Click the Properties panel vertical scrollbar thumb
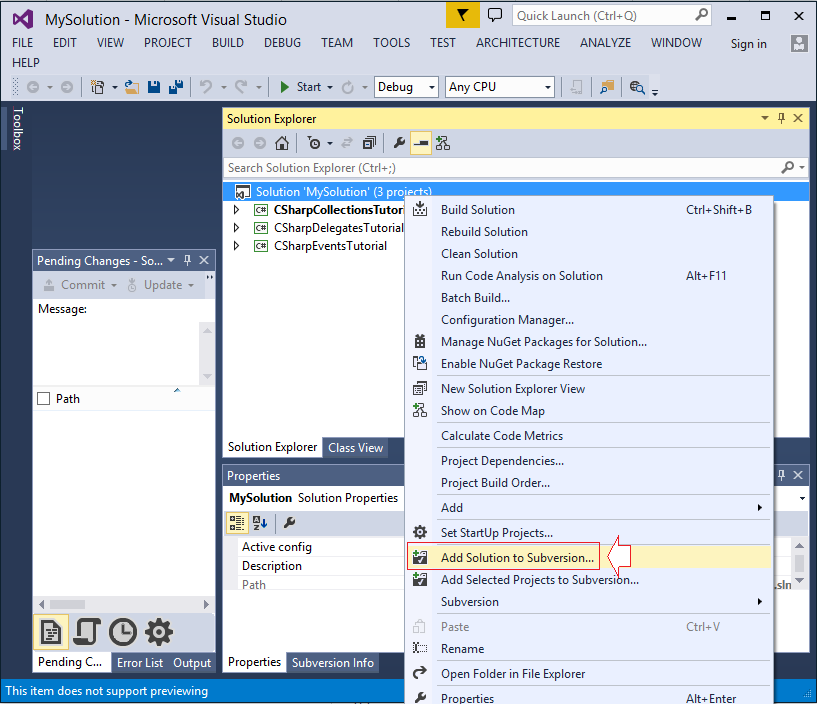The height and width of the screenshot is (704, 817). point(799,563)
